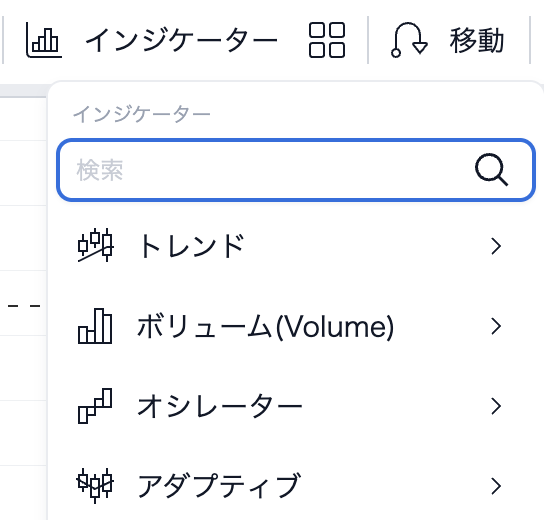Click the オシレーター stair-step icon

click(95, 406)
